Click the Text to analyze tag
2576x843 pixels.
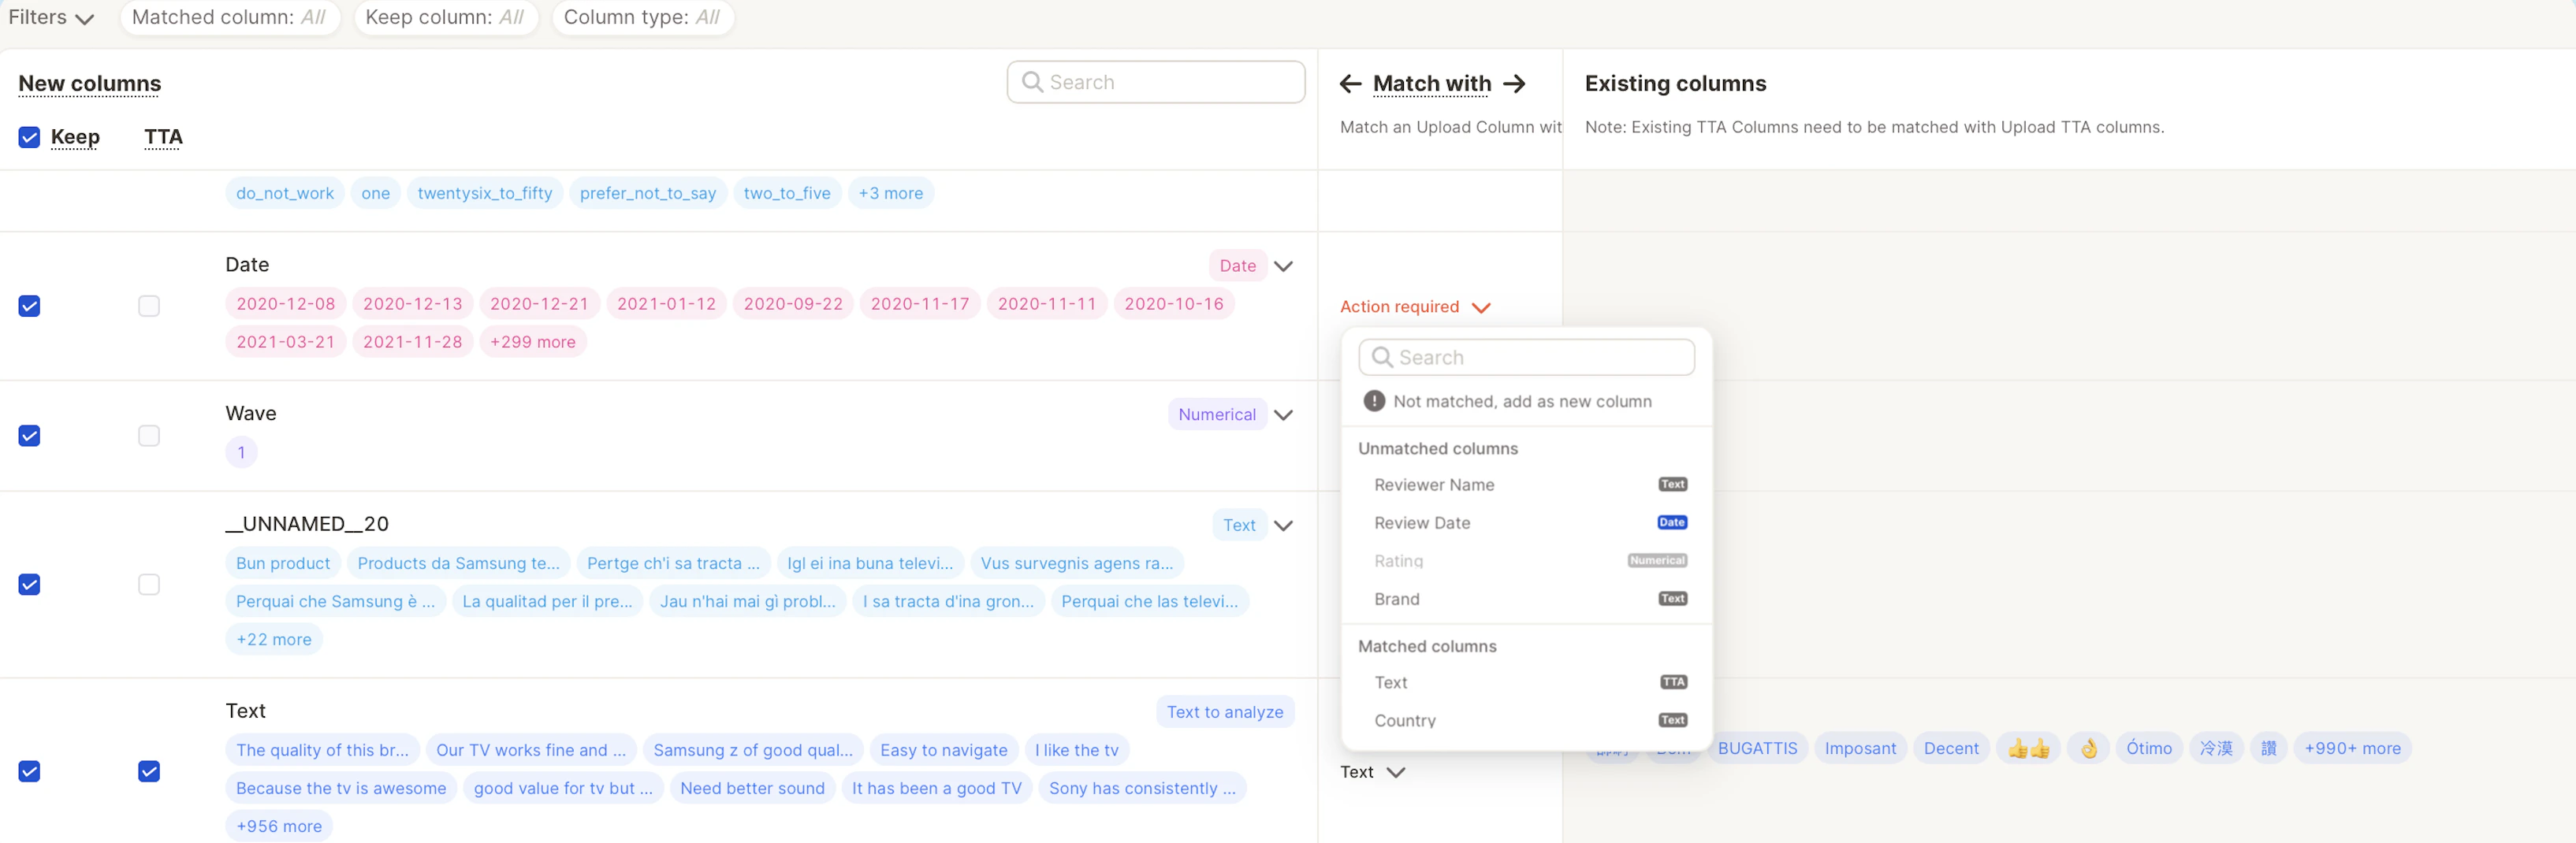pyautogui.click(x=1224, y=712)
